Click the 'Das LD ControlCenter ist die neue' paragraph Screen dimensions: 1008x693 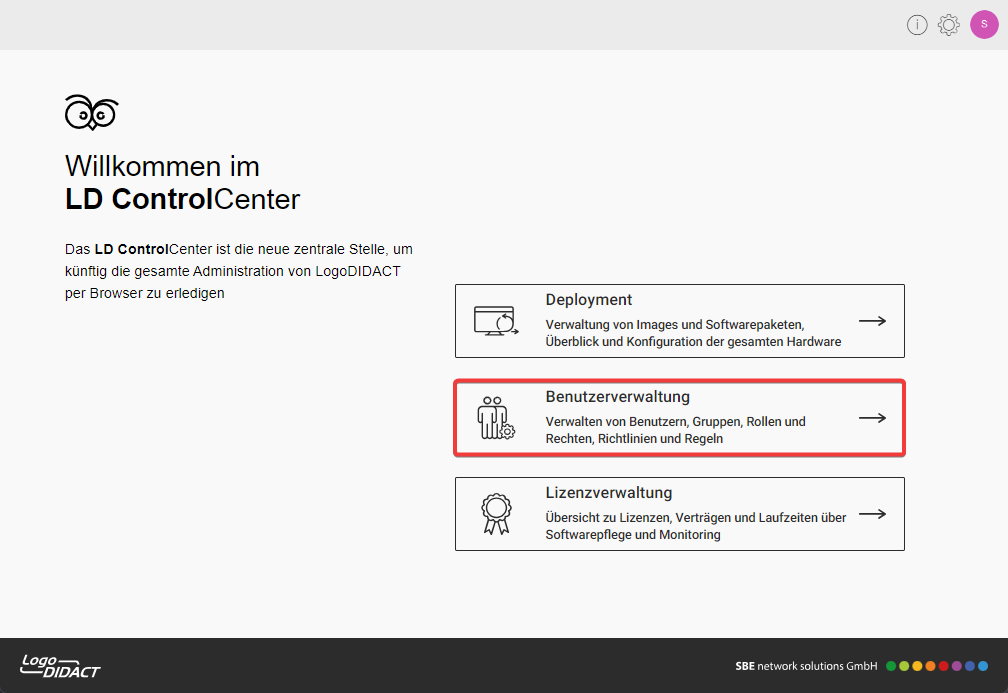click(x=238, y=271)
